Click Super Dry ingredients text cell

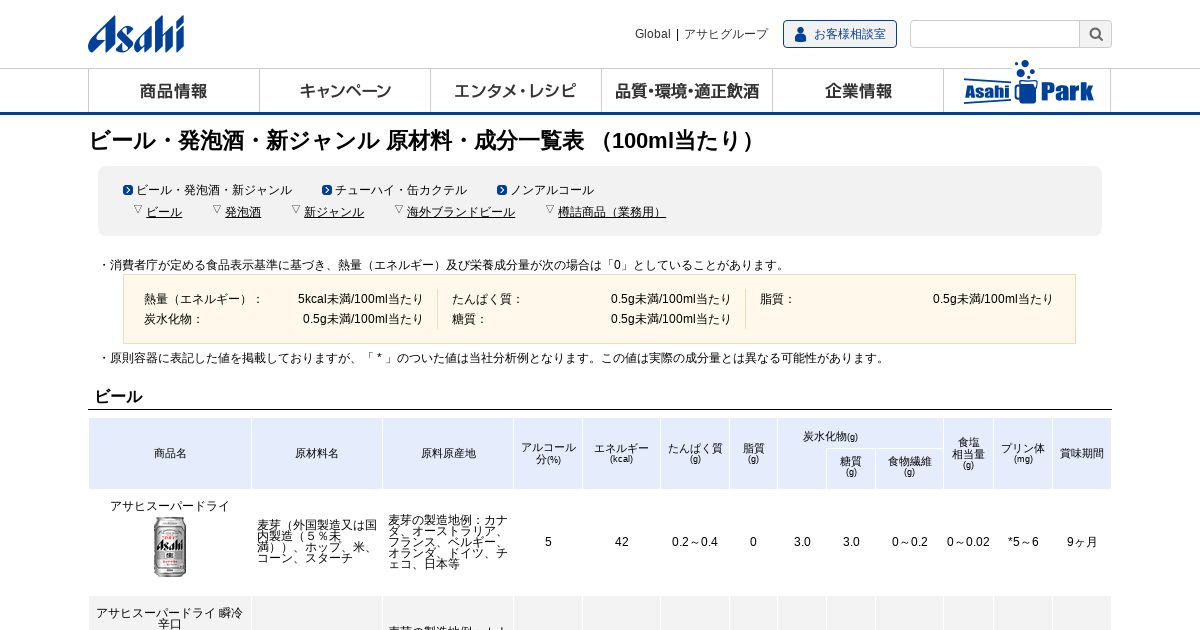317,542
